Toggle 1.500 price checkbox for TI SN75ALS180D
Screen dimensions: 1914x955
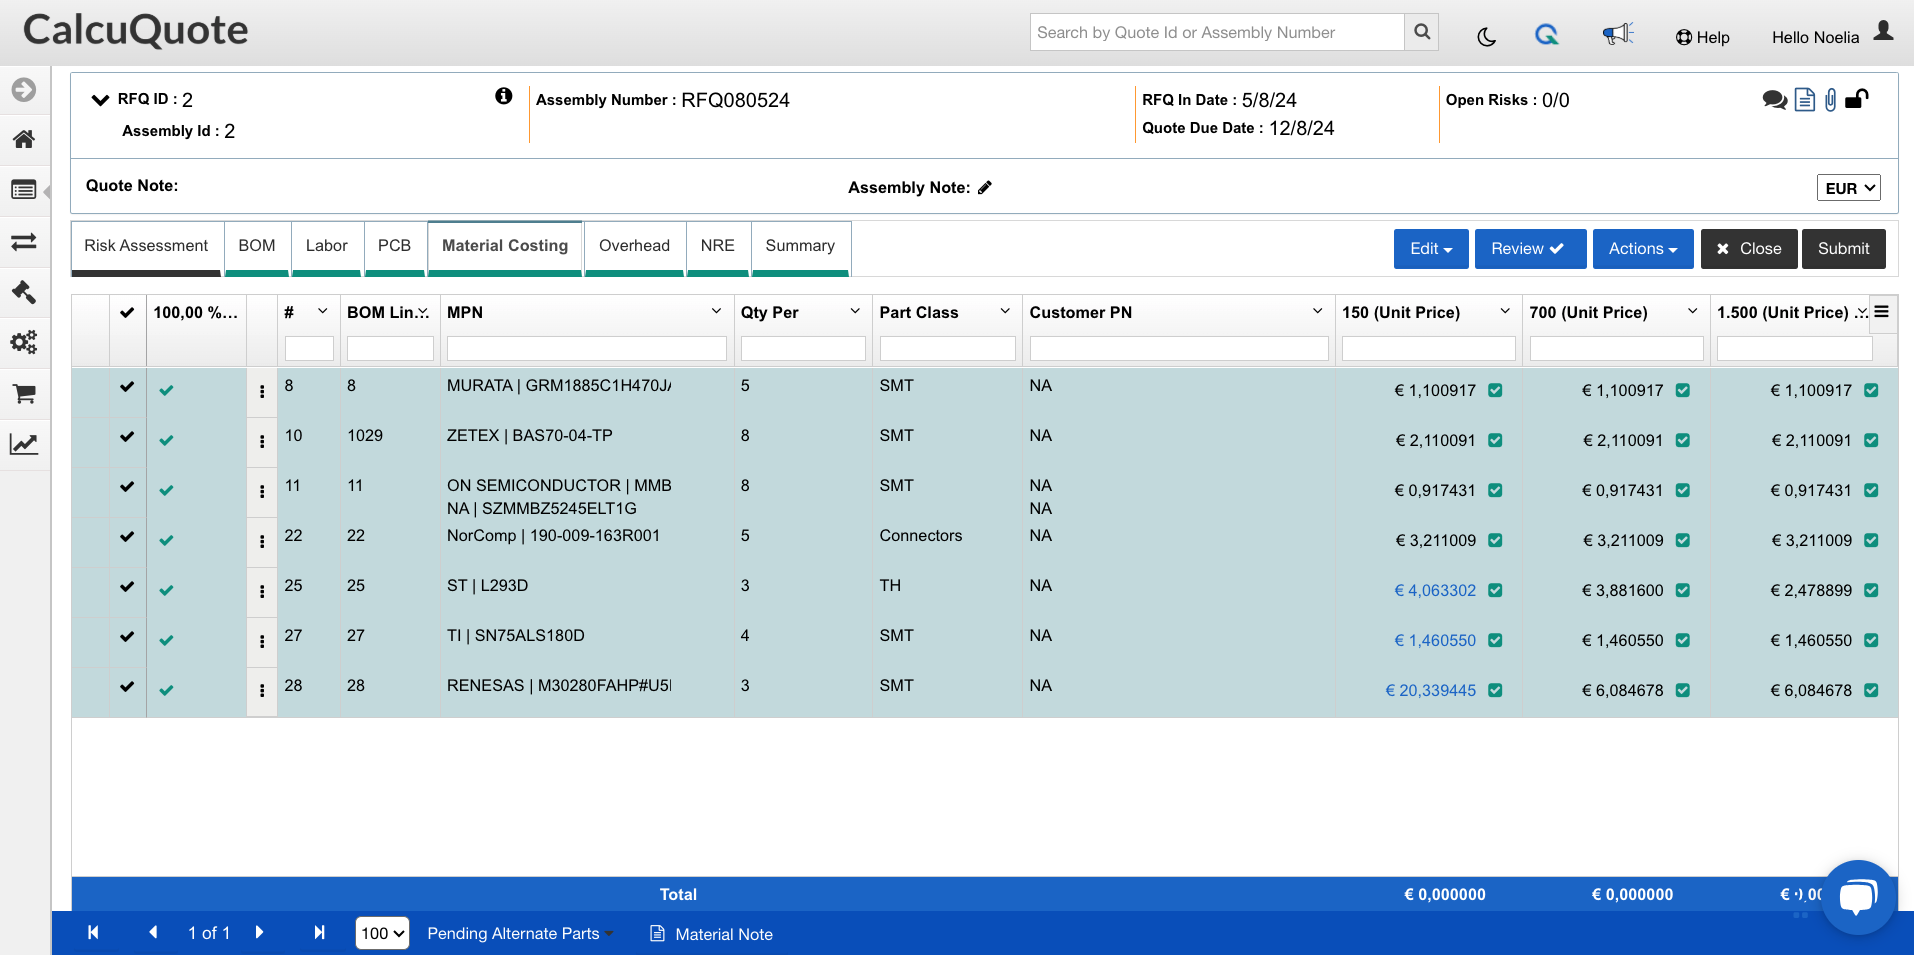(x=1871, y=641)
